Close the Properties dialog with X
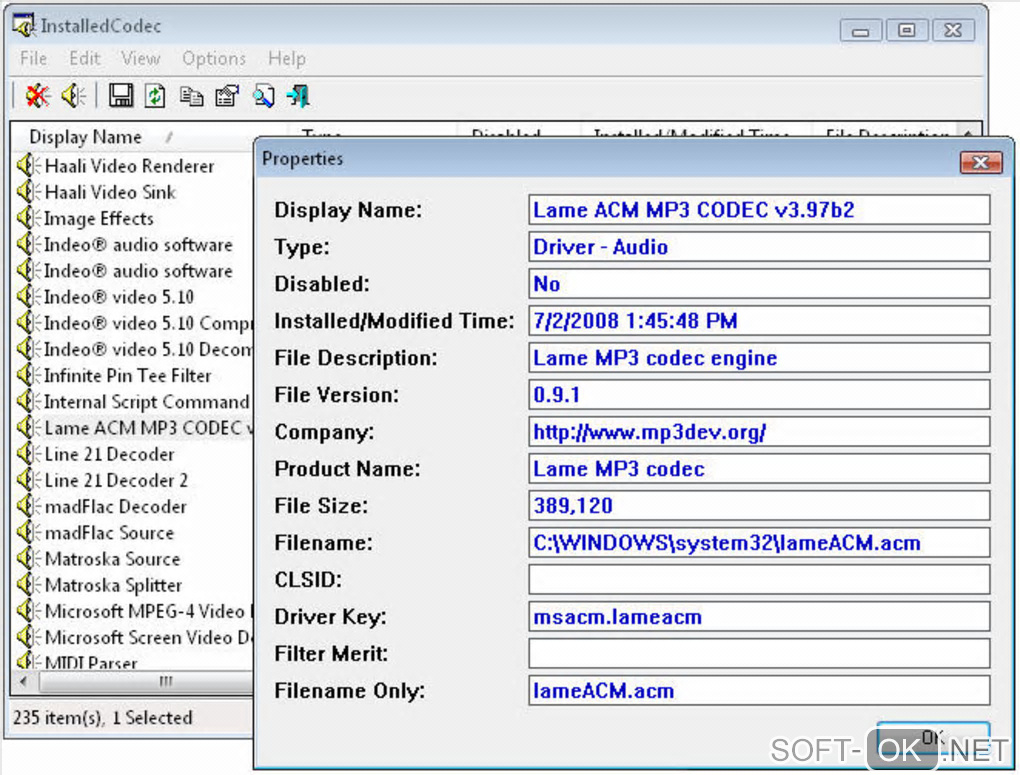Screen dimensions: 1020x775 coord(980,162)
